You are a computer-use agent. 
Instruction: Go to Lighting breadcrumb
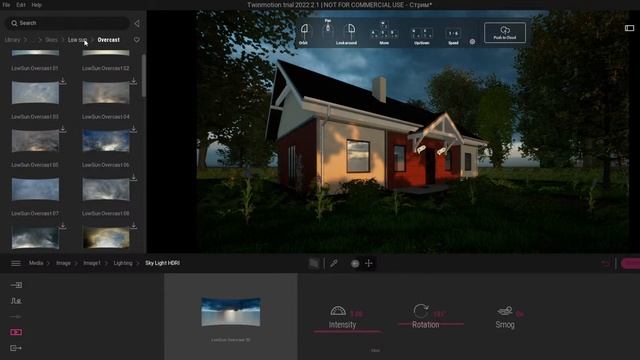point(123,263)
